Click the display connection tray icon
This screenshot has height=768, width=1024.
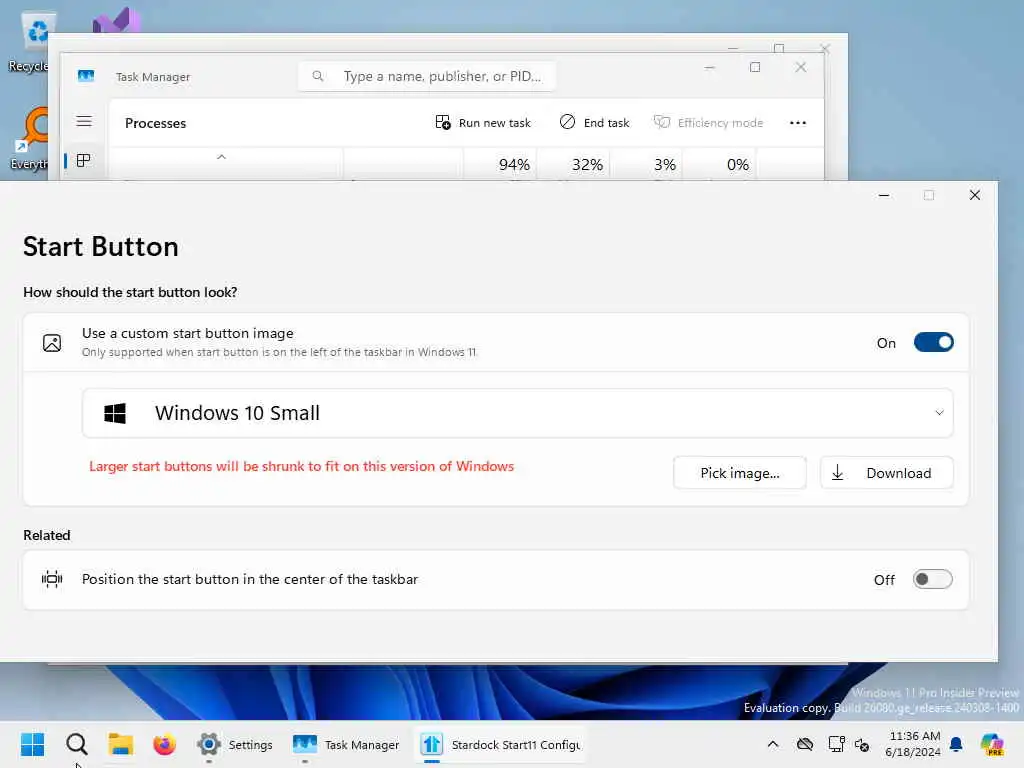836,744
